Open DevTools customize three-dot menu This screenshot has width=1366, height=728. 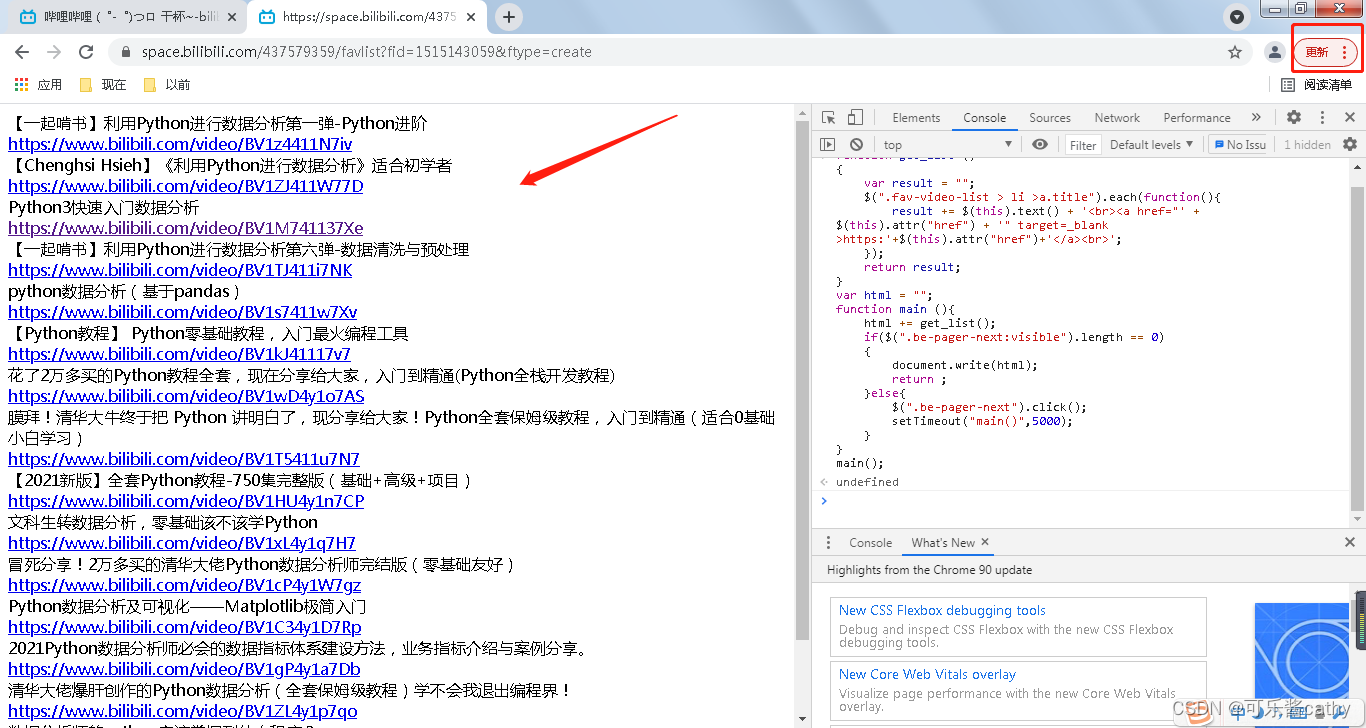tap(1322, 118)
